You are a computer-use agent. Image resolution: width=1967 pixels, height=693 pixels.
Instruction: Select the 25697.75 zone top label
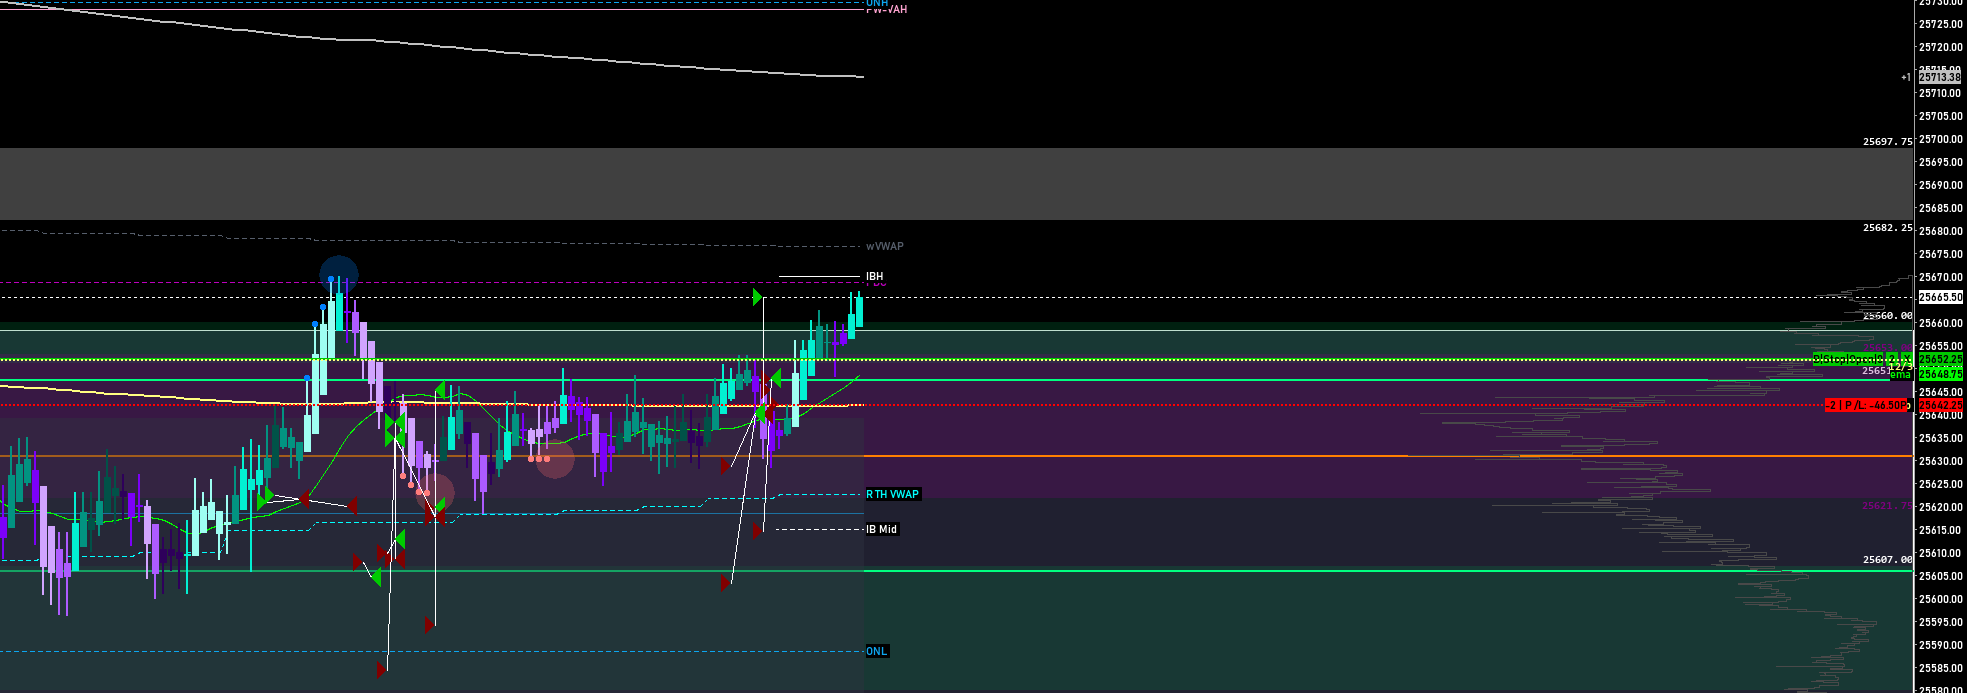[1887, 142]
